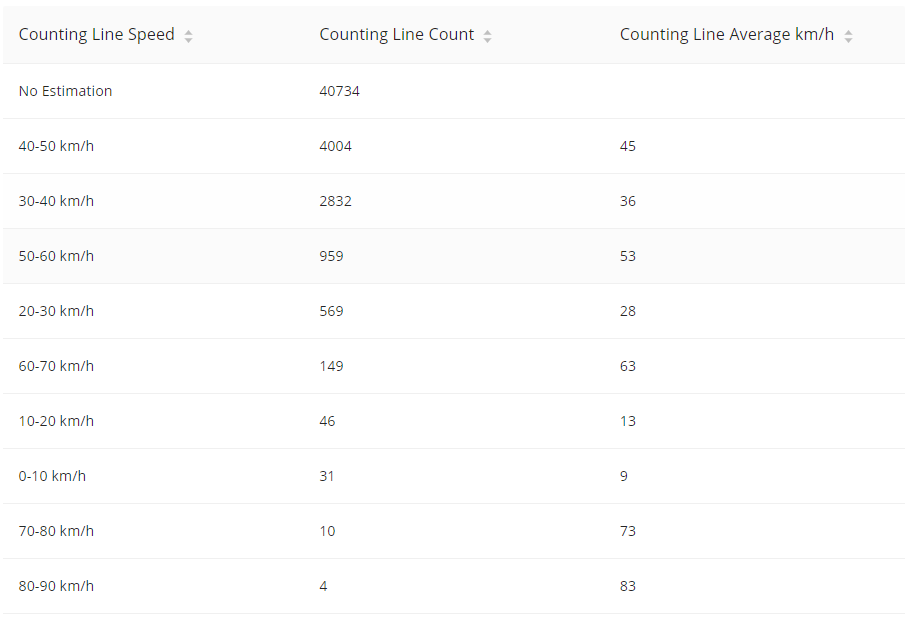The width and height of the screenshot is (916, 630).
Task: Click sort arrows beside Counting Line Average km/h
Action: pos(848,36)
